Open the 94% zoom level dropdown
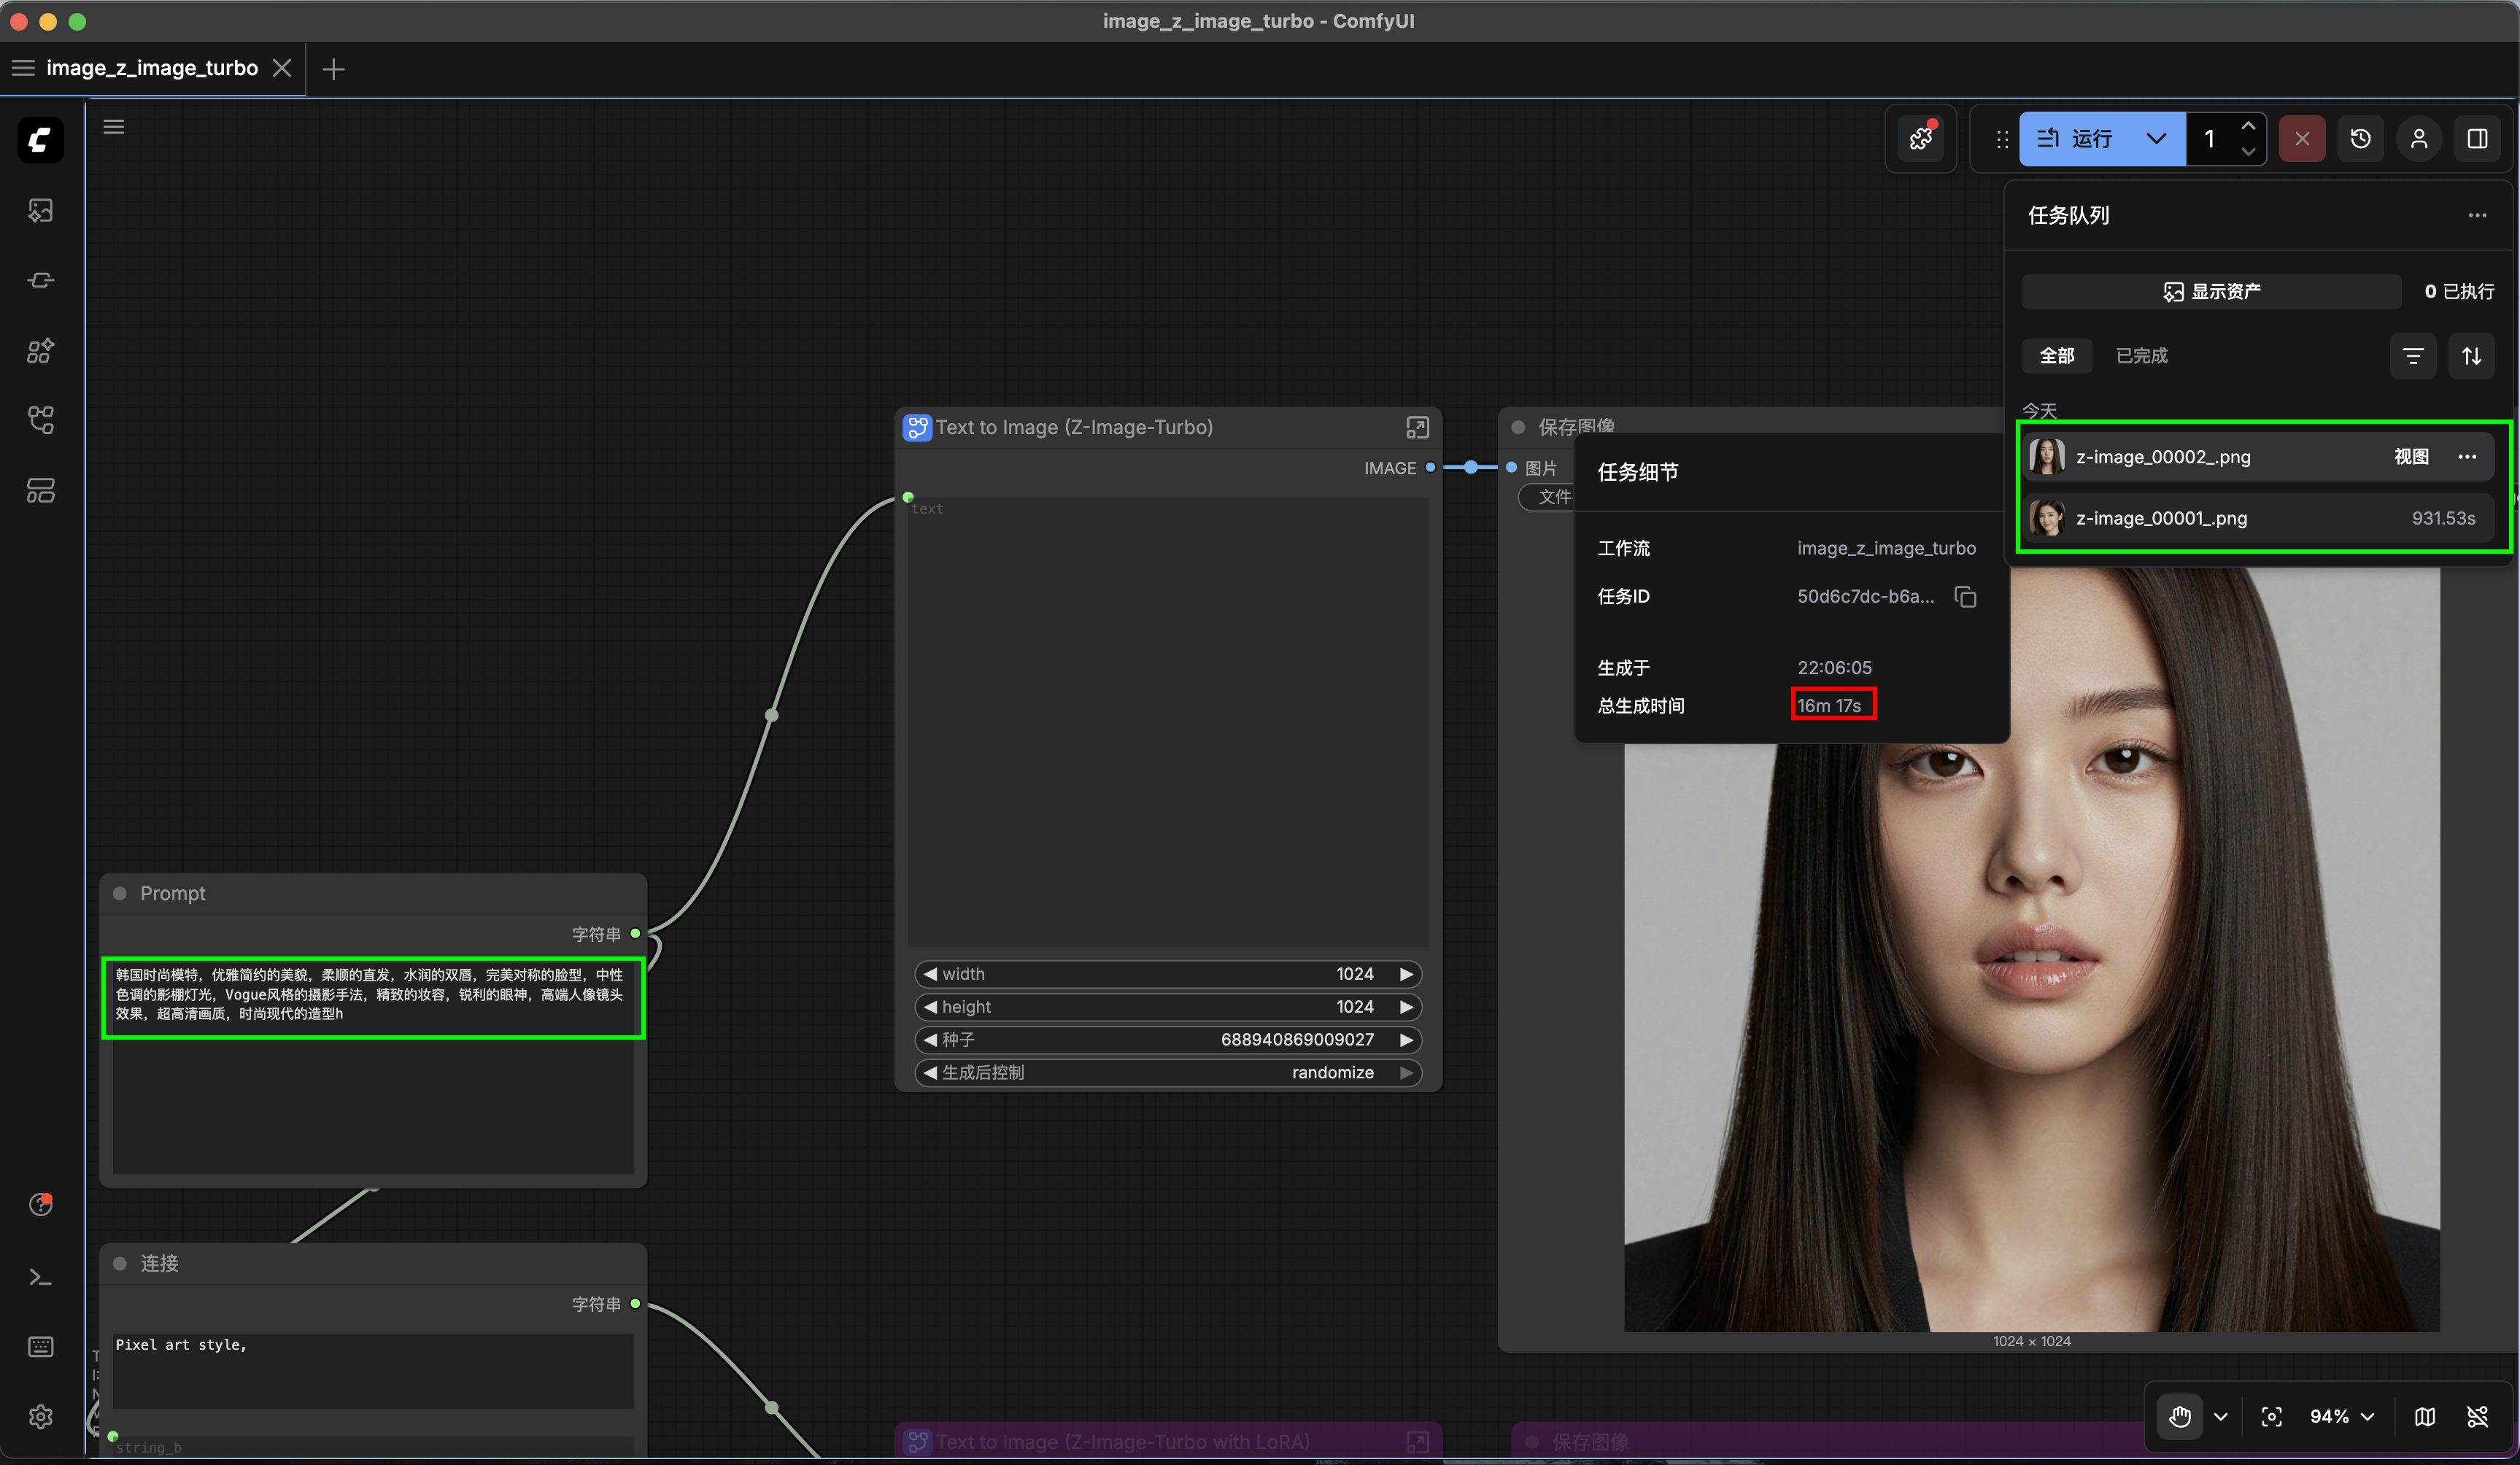 2341,1416
